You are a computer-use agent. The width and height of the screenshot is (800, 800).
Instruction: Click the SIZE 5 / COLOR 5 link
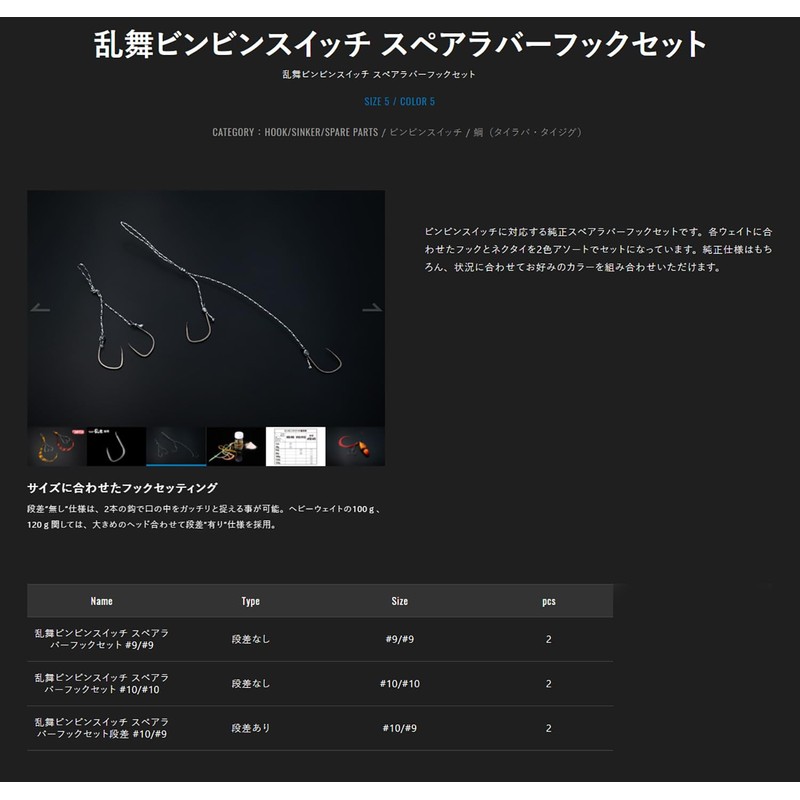400,101
